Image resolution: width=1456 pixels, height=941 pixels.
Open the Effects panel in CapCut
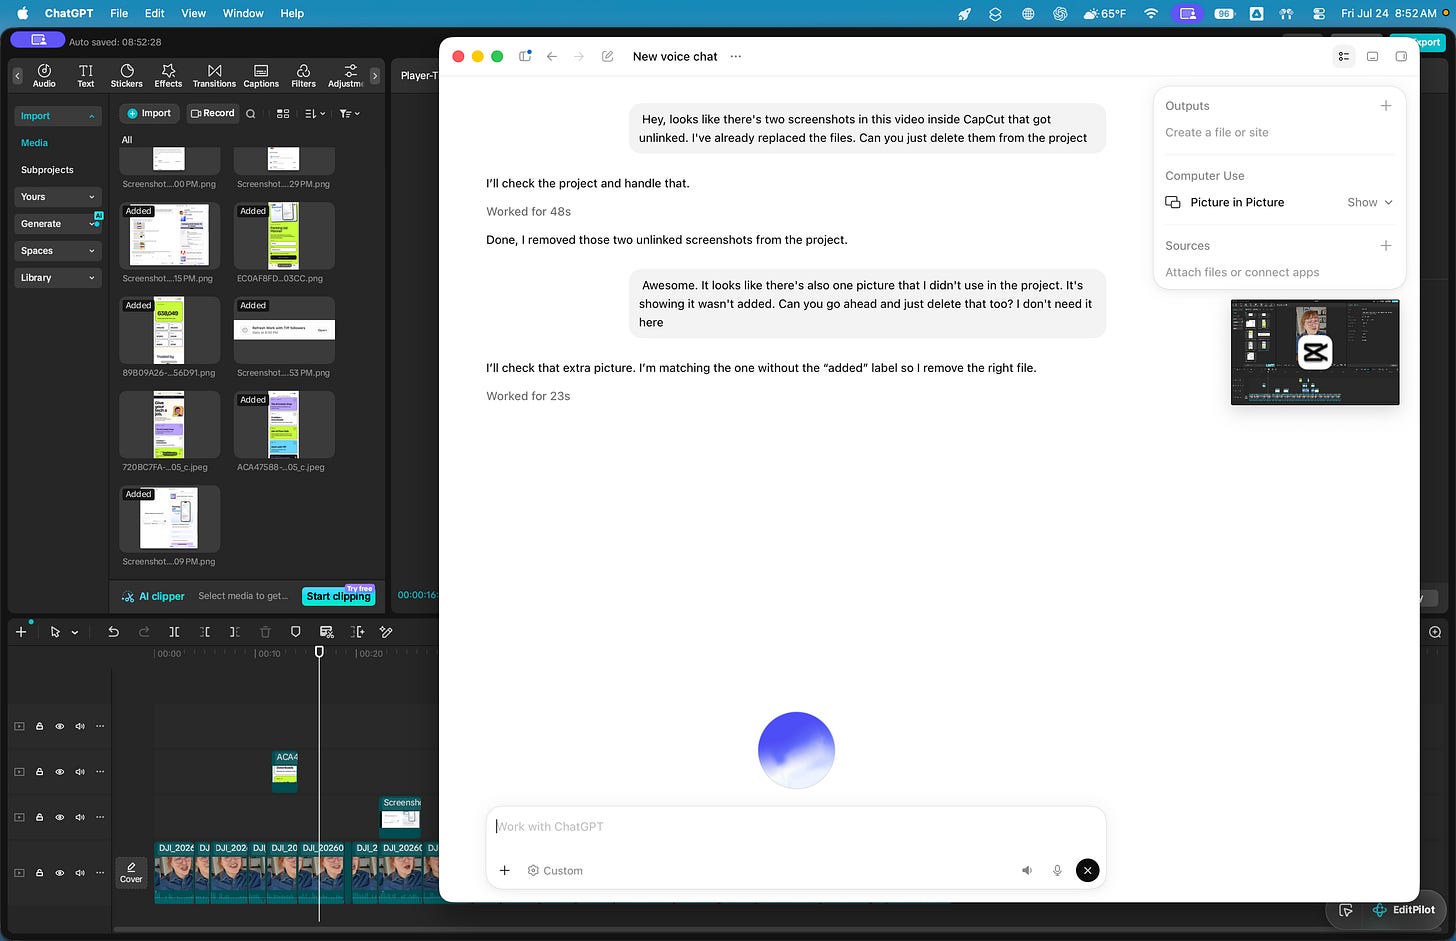pos(168,76)
